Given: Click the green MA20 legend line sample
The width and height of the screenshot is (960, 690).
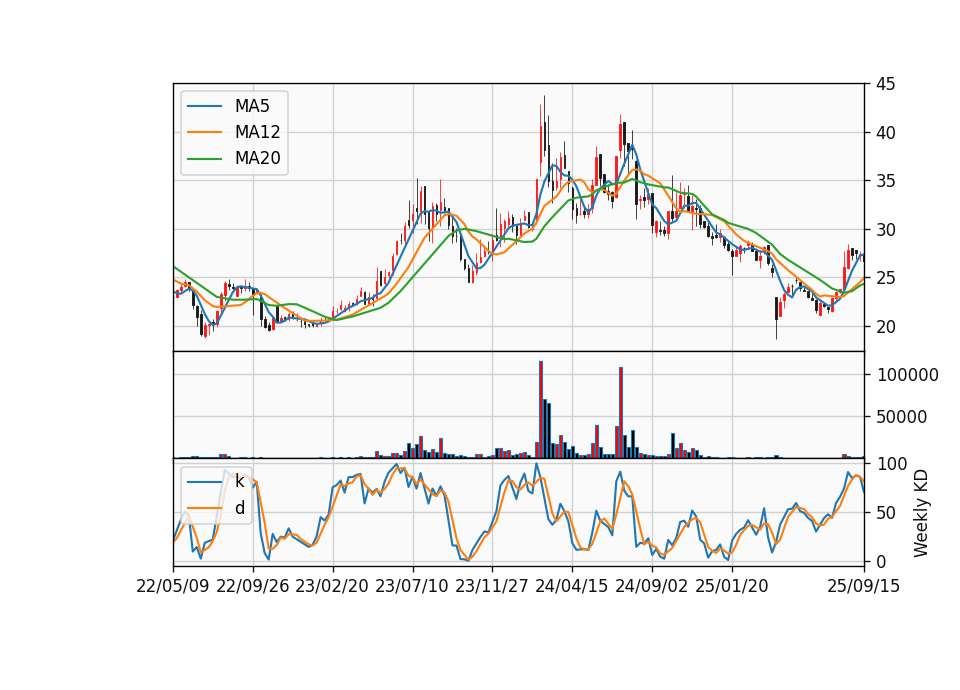Looking at the screenshot, I should [x=204, y=158].
